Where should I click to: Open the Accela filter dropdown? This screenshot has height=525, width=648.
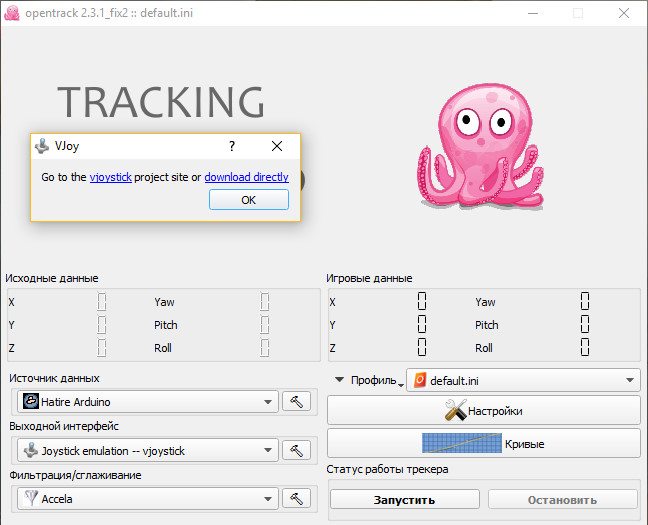[148, 499]
